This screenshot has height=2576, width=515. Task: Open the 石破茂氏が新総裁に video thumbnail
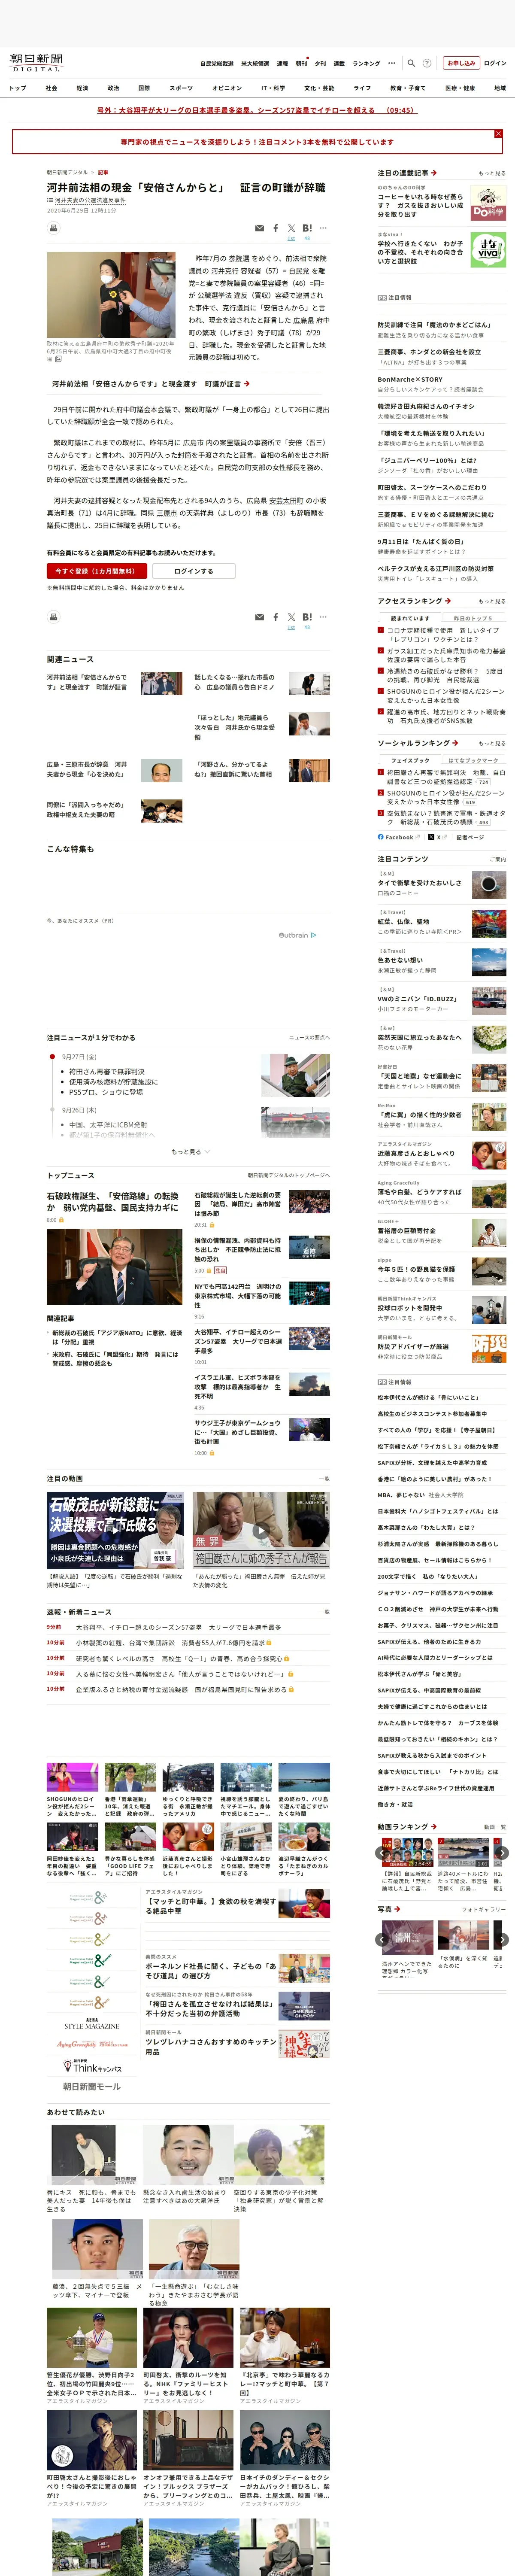(116, 1530)
